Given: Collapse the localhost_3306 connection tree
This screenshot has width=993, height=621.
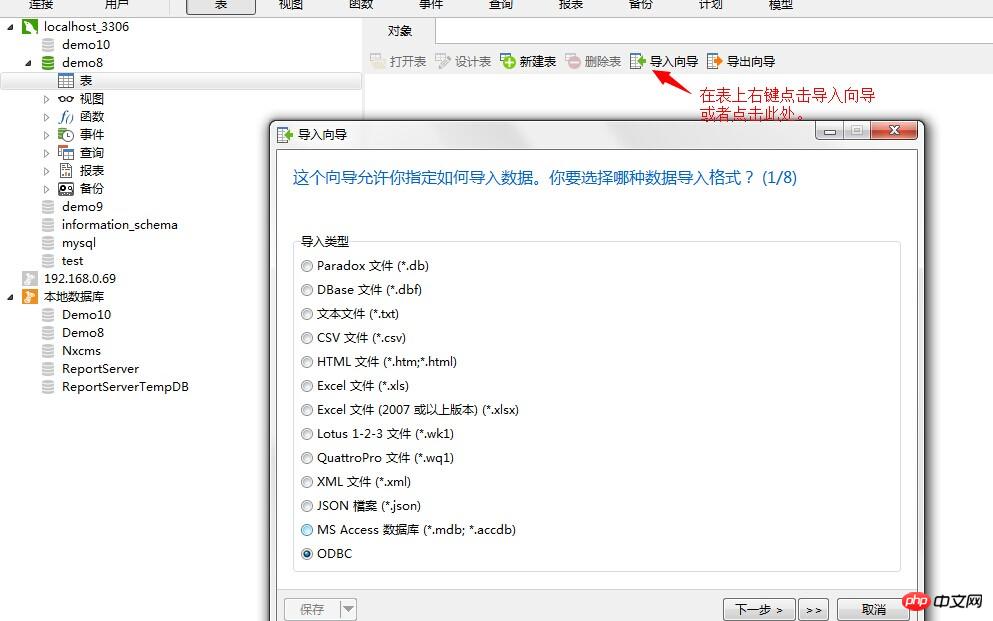Looking at the screenshot, I should click(8, 26).
